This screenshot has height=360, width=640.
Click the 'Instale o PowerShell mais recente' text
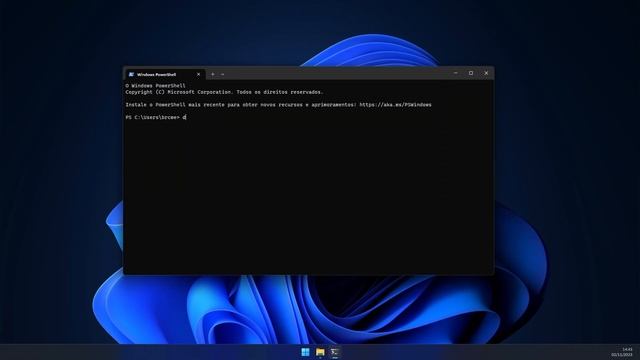pos(175,105)
